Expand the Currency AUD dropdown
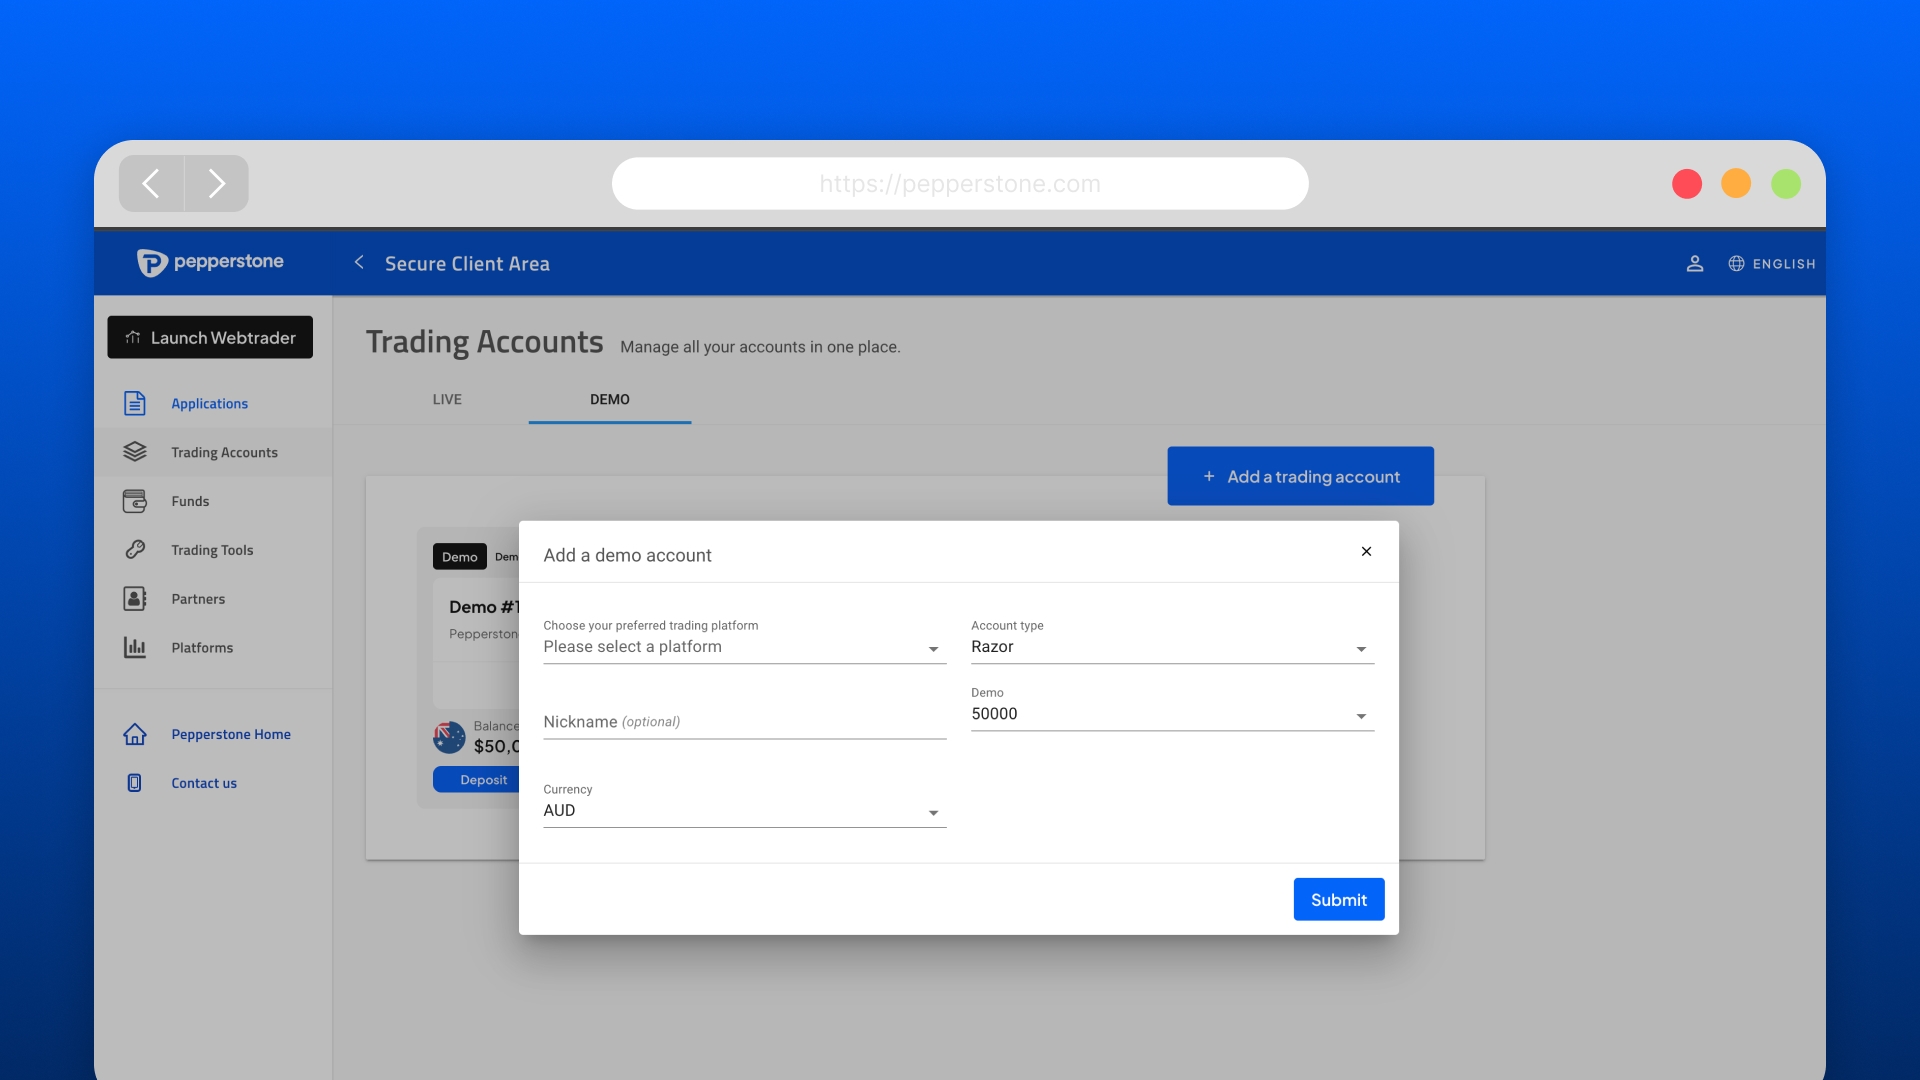This screenshot has width=1920, height=1080. pyautogui.click(x=744, y=811)
